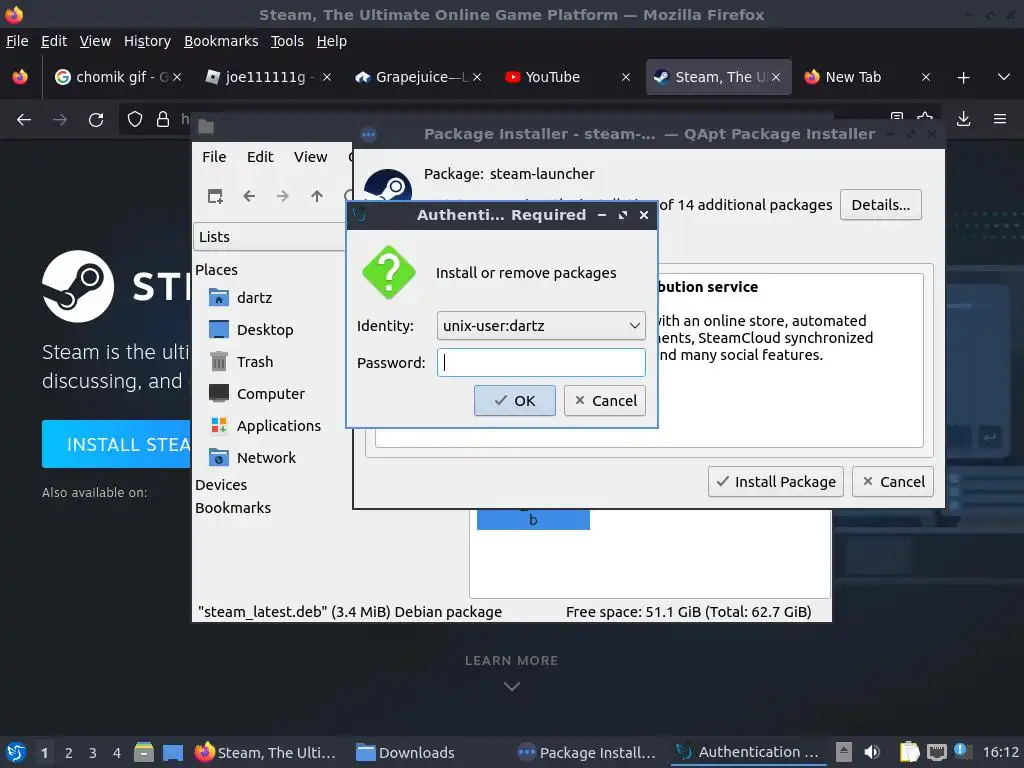
Task: Switch to virtual desktop 2
Action: 68,752
